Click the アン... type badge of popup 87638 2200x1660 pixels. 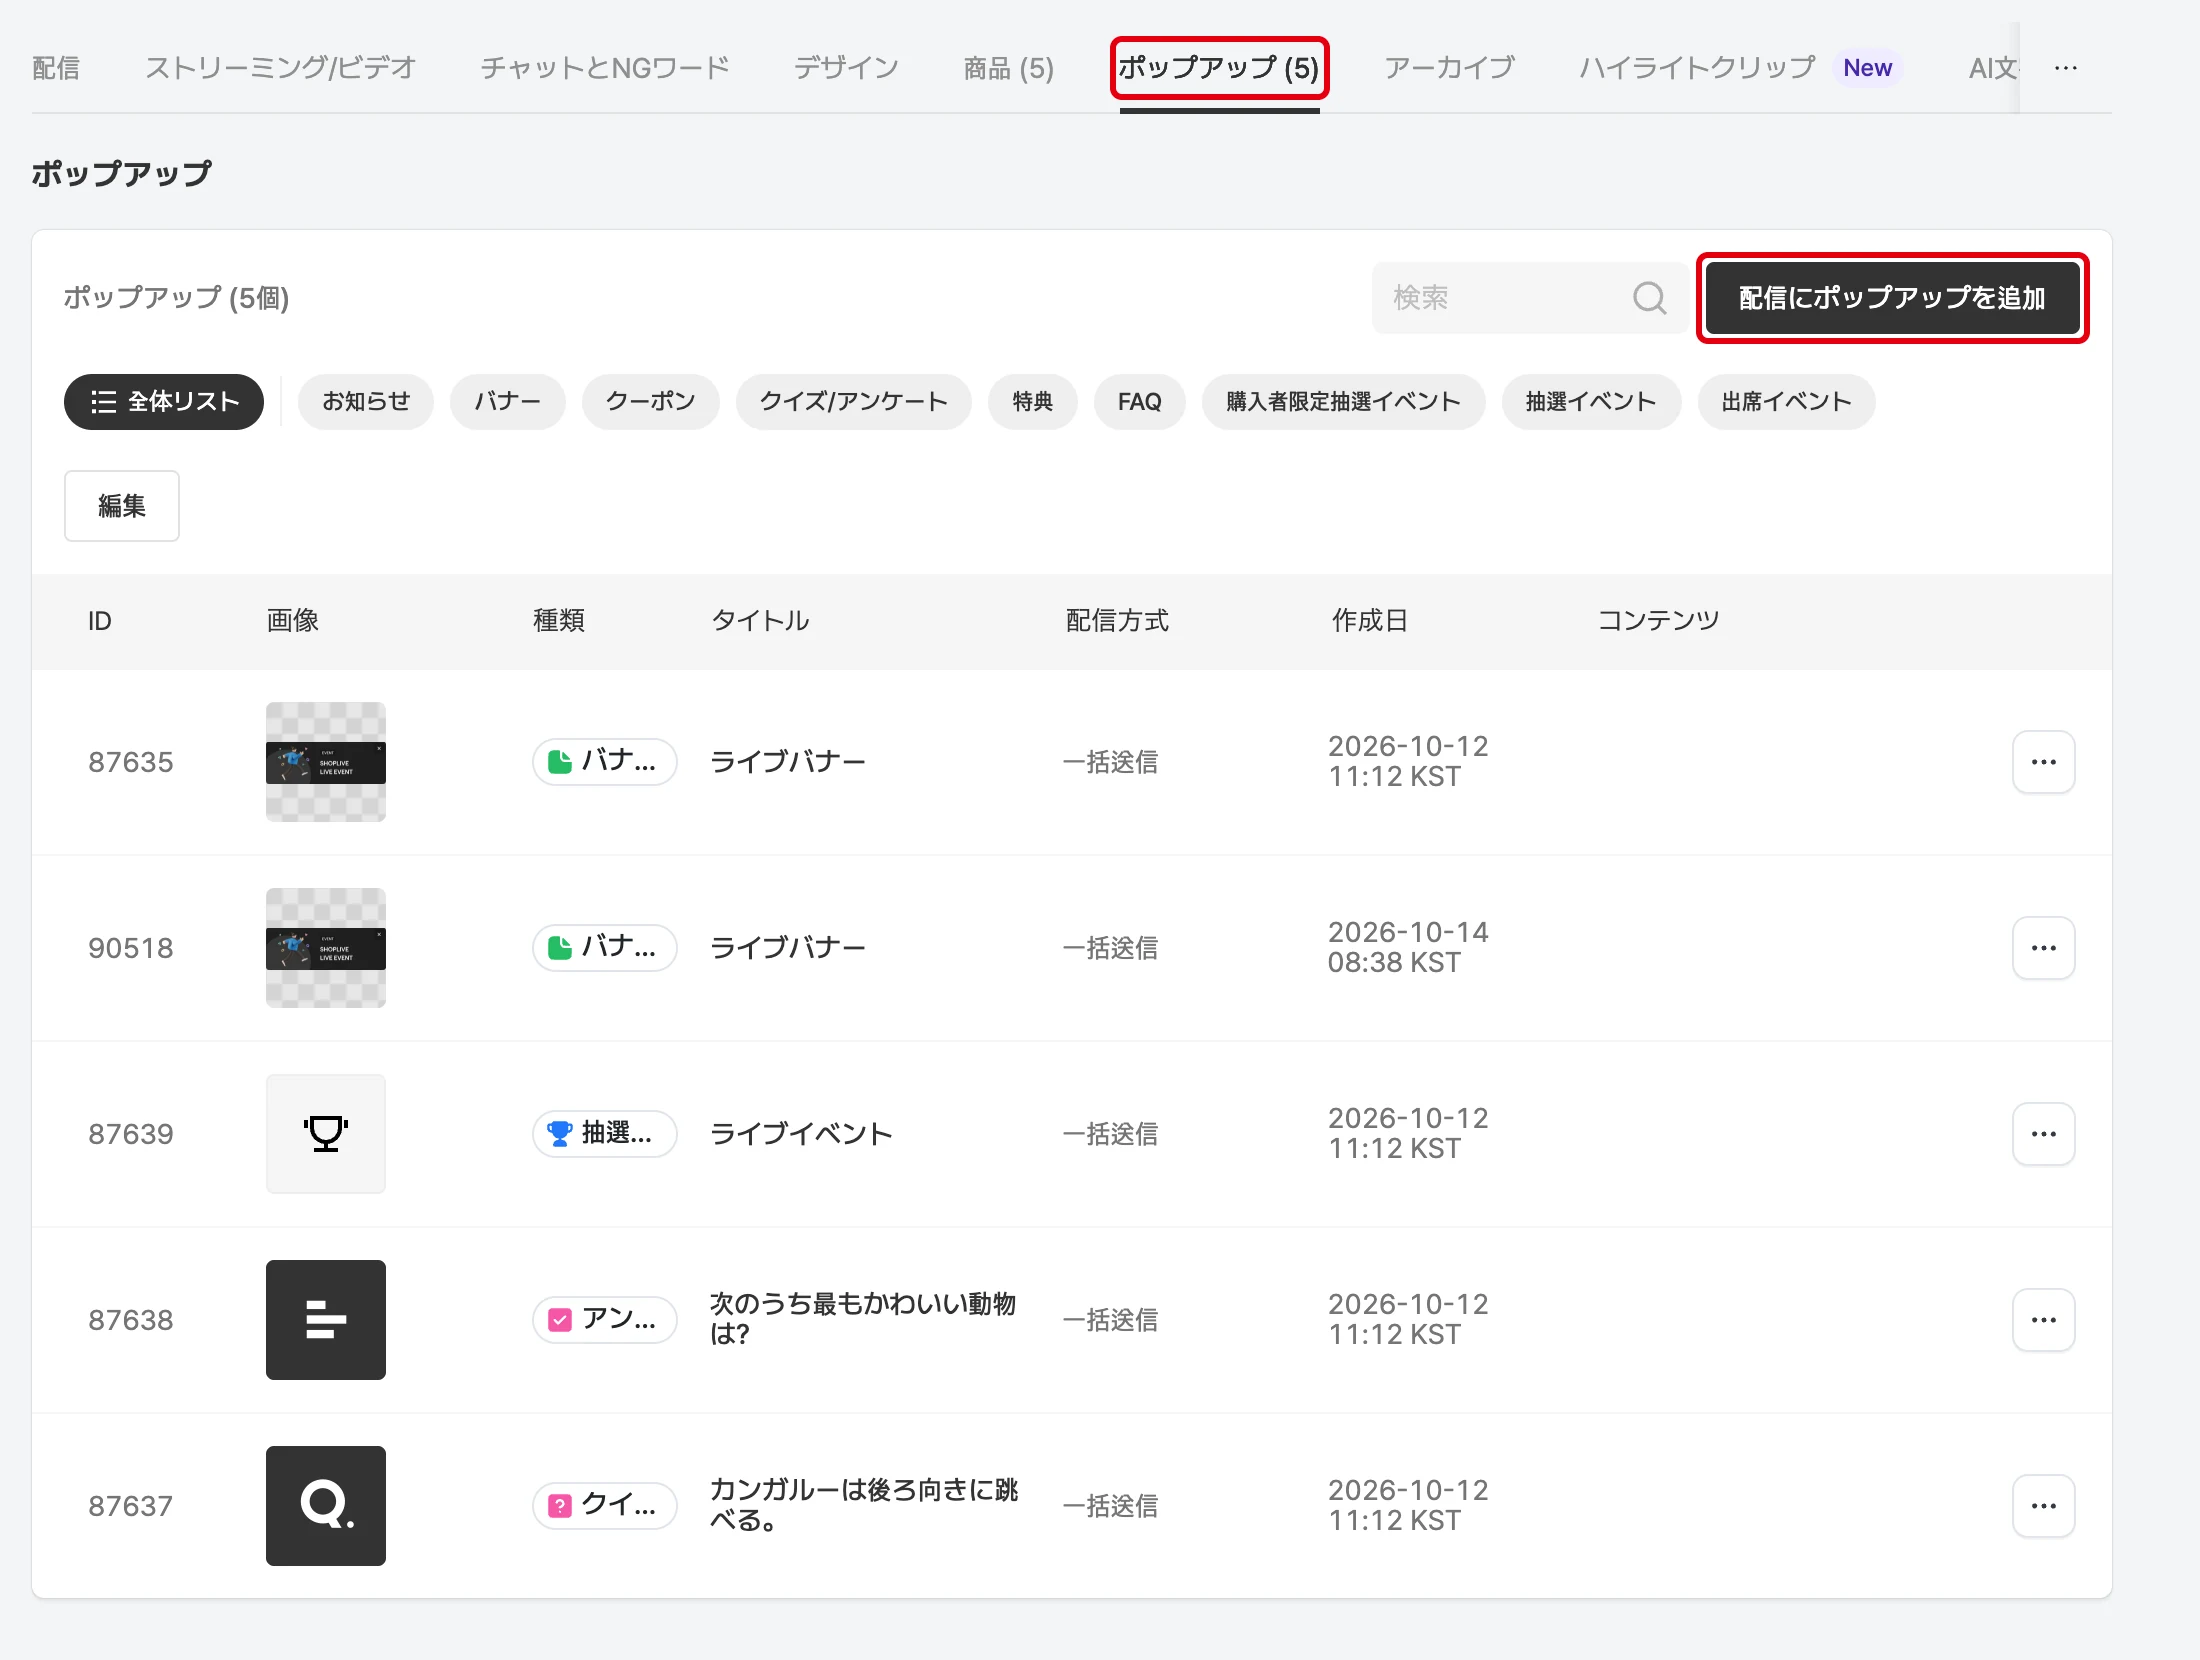(x=605, y=1320)
